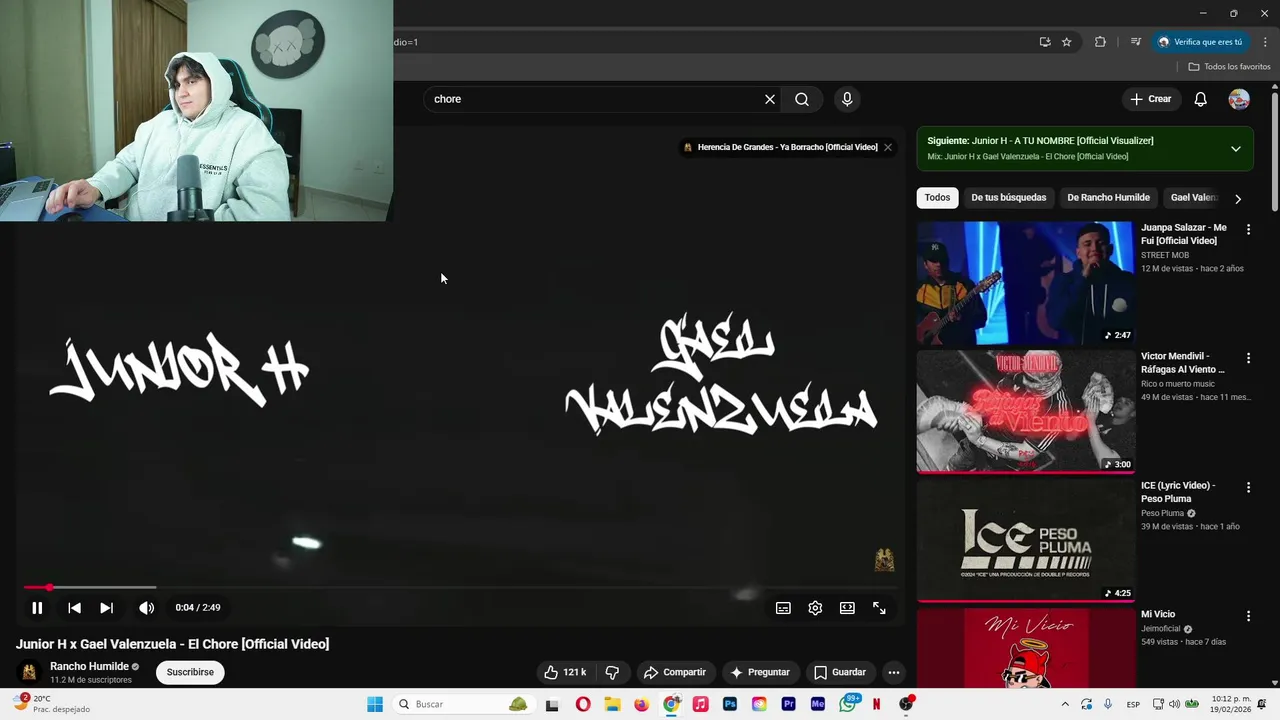
Task: Select the 'De tus búsquedas' chip
Action: 1008,197
